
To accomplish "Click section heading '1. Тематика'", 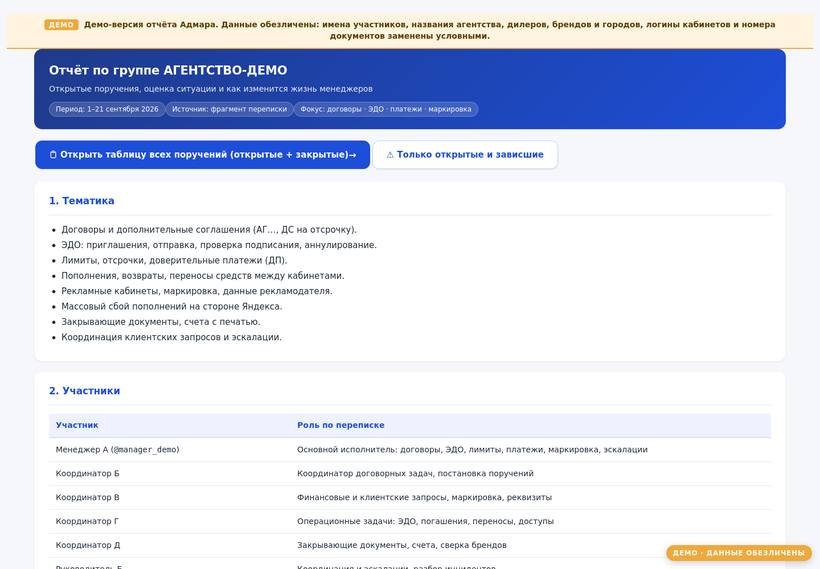I will click(x=82, y=201).
